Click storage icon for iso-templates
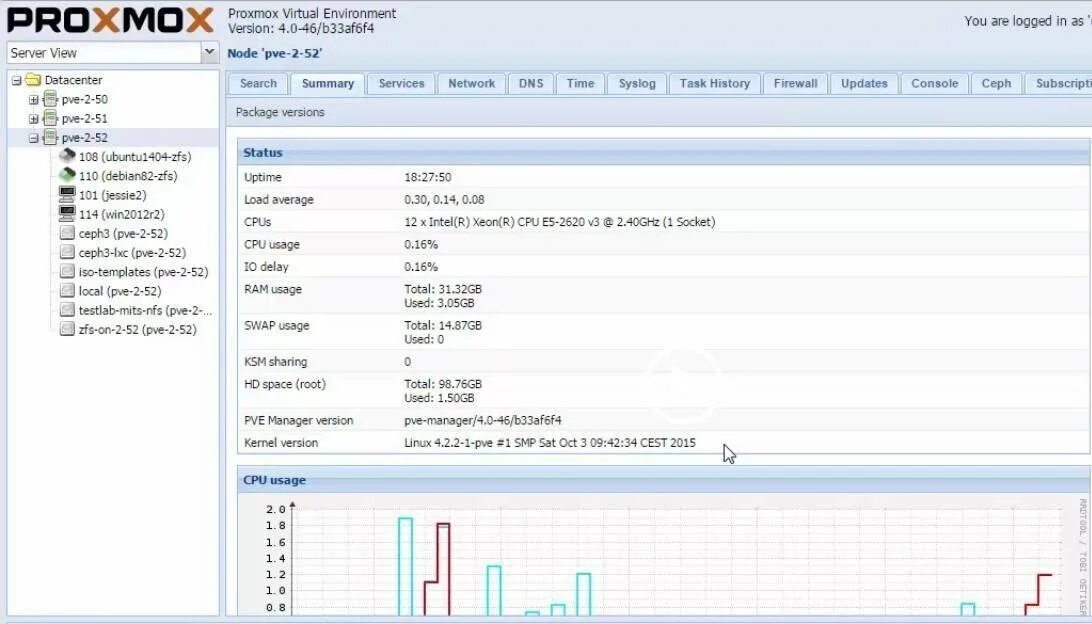The image size is (1092, 624). (67, 272)
